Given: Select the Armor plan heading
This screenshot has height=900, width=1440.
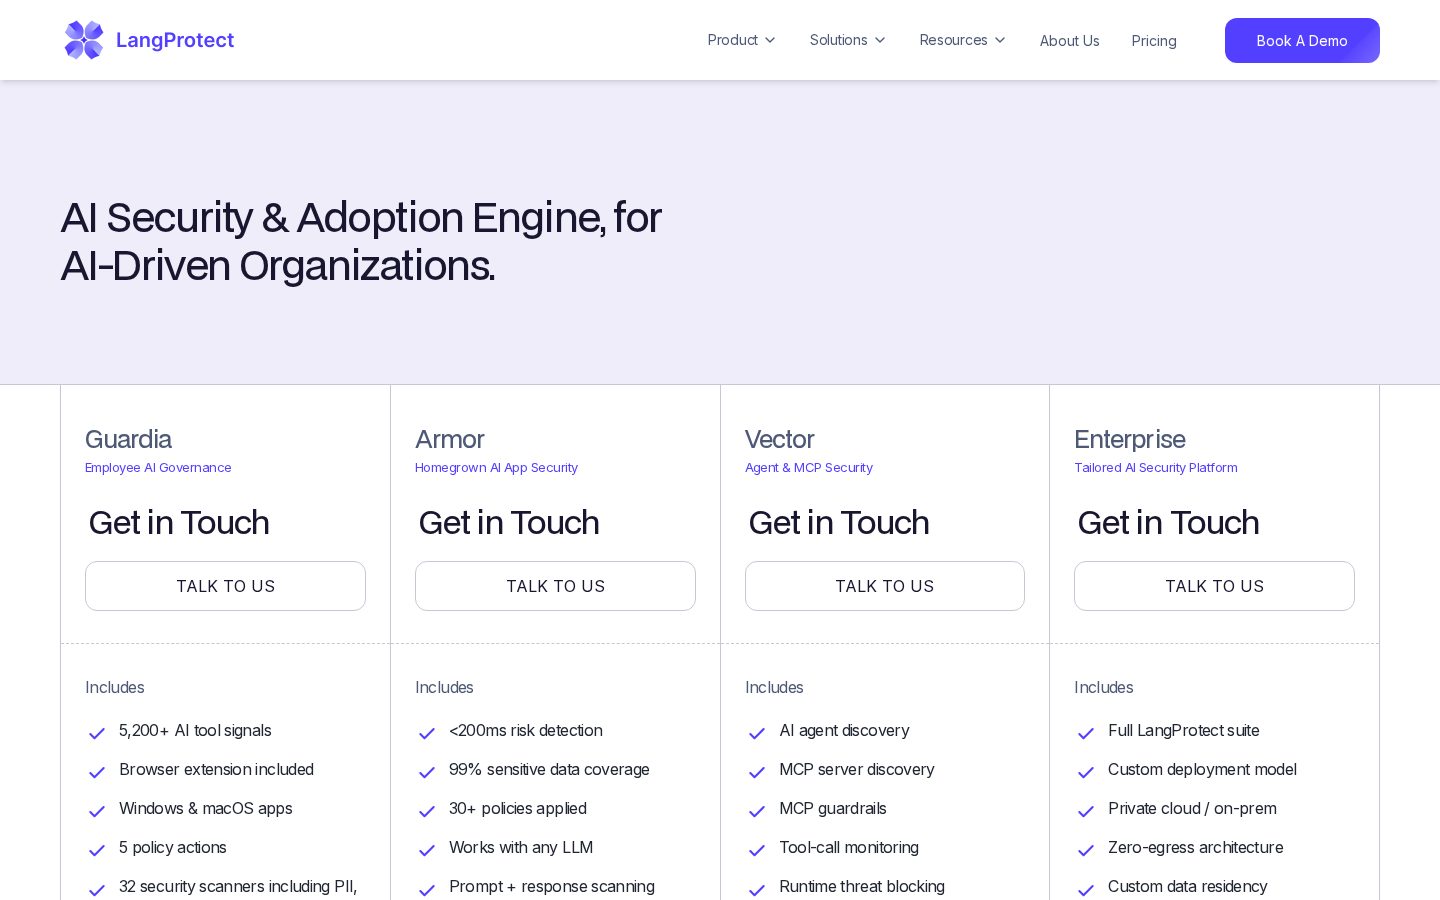Looking at the screenshot, I should point(450,439).
